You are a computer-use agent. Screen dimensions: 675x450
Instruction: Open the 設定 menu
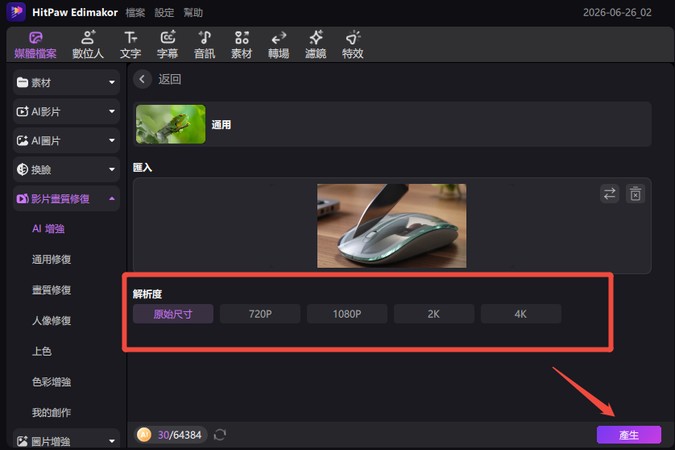(164, 13)
